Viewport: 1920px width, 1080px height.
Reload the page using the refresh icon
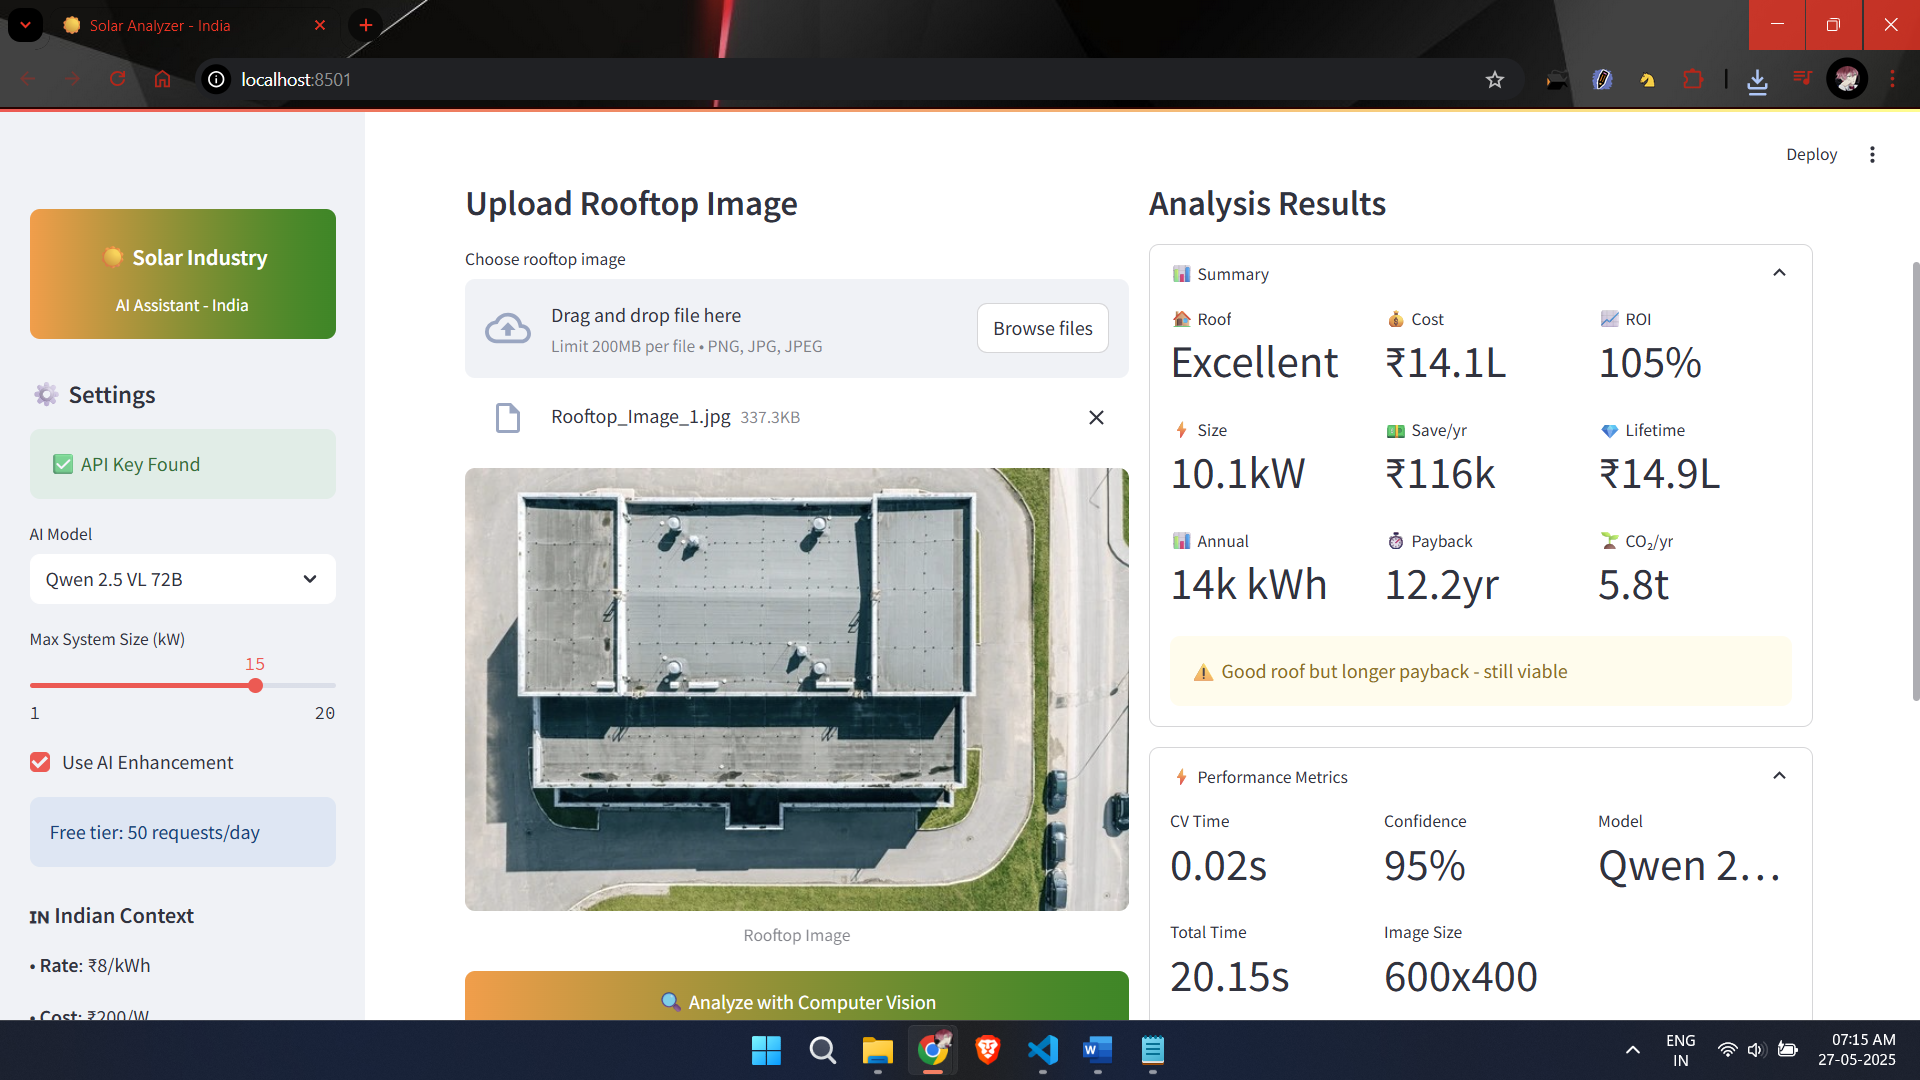click(117, 79)
